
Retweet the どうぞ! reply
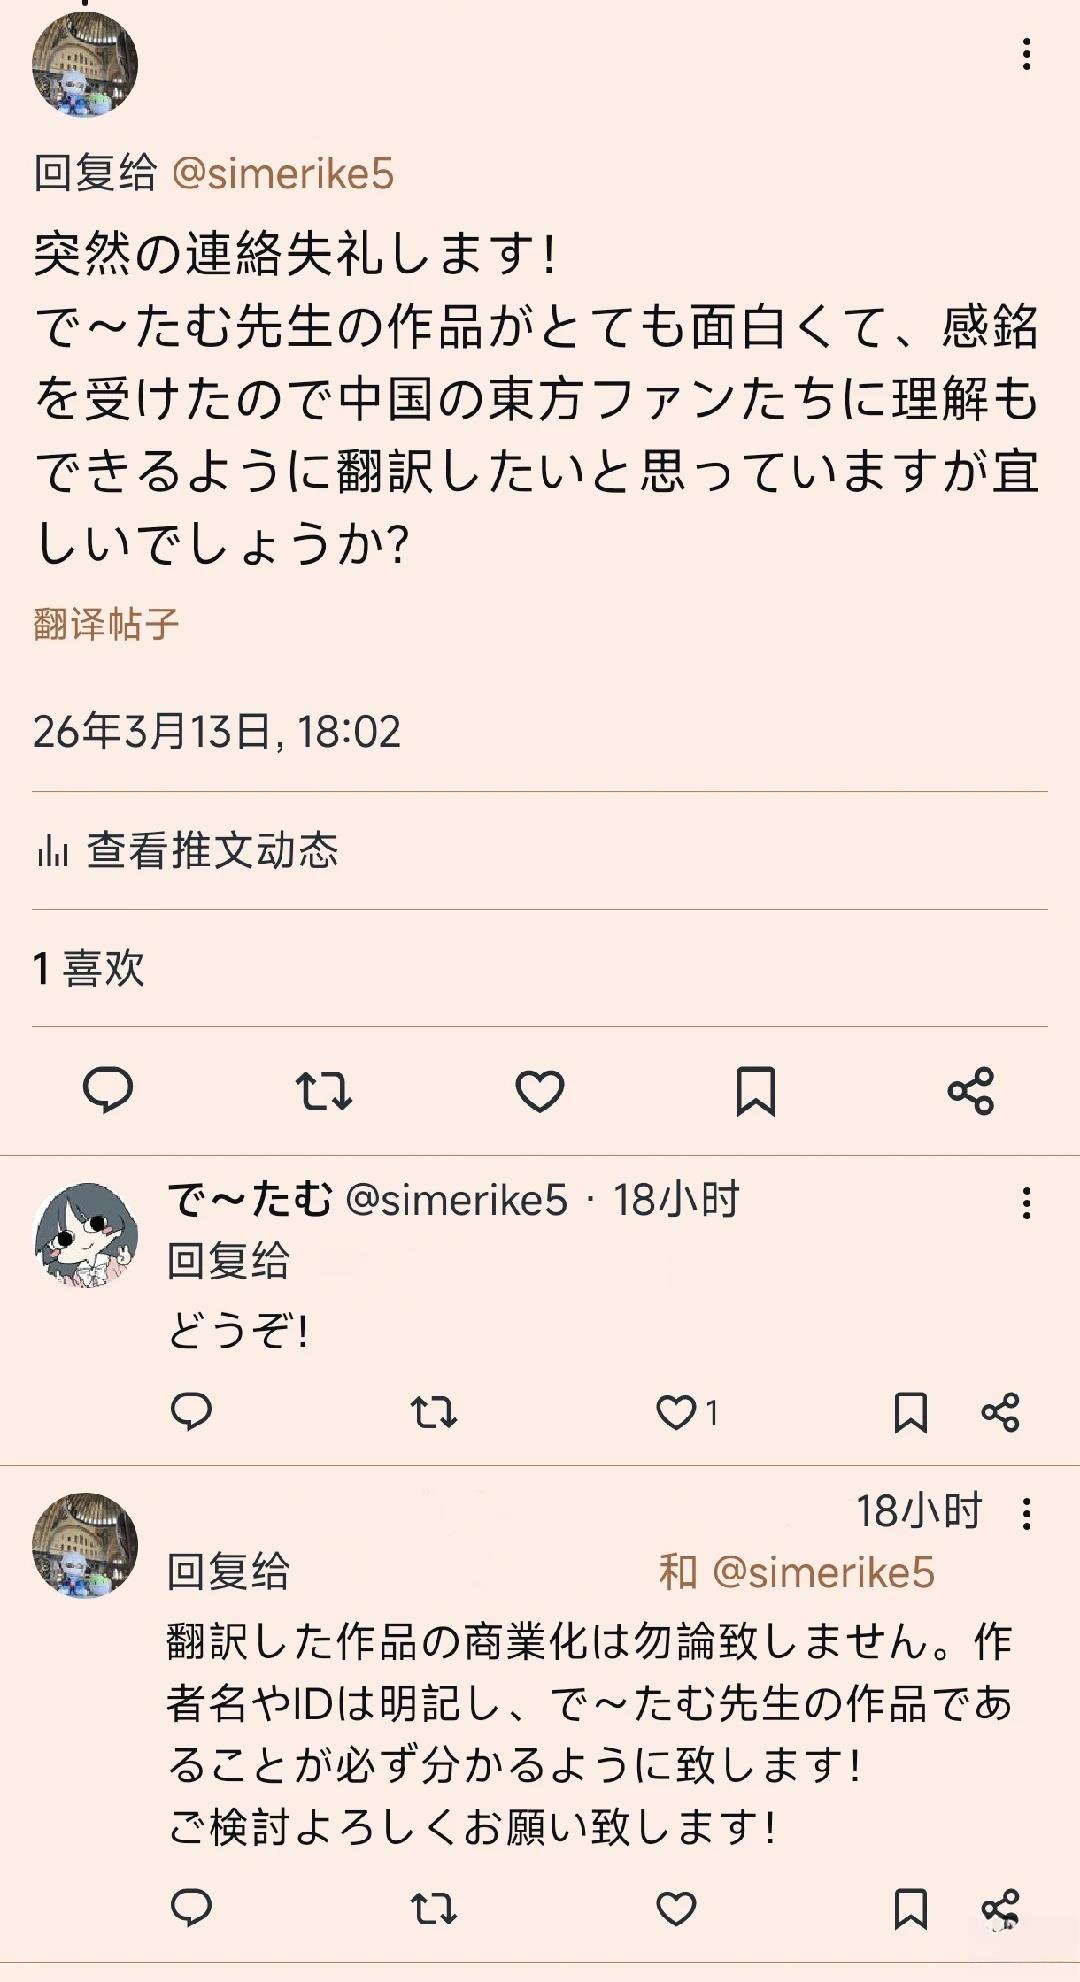[433, 1412]
